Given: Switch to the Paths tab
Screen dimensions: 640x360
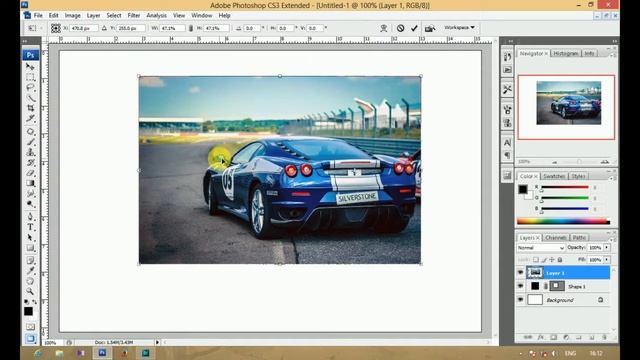Looking at the screenshot, I should pyautogui.click(x=579, y=238).
